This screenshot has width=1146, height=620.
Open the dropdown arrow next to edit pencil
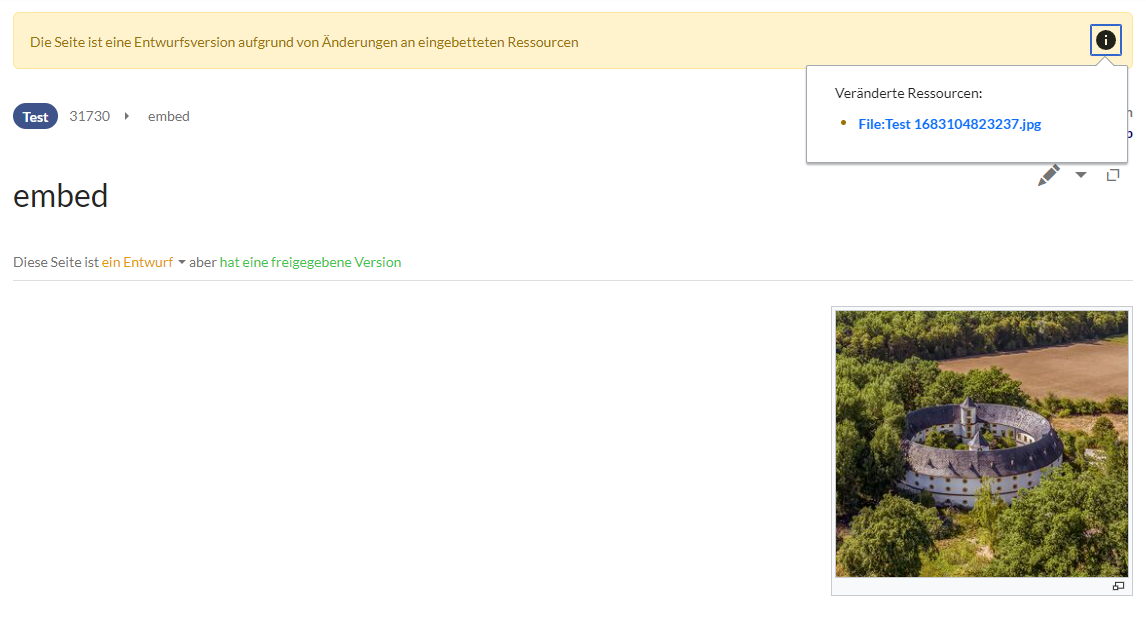coord(1081,175)
